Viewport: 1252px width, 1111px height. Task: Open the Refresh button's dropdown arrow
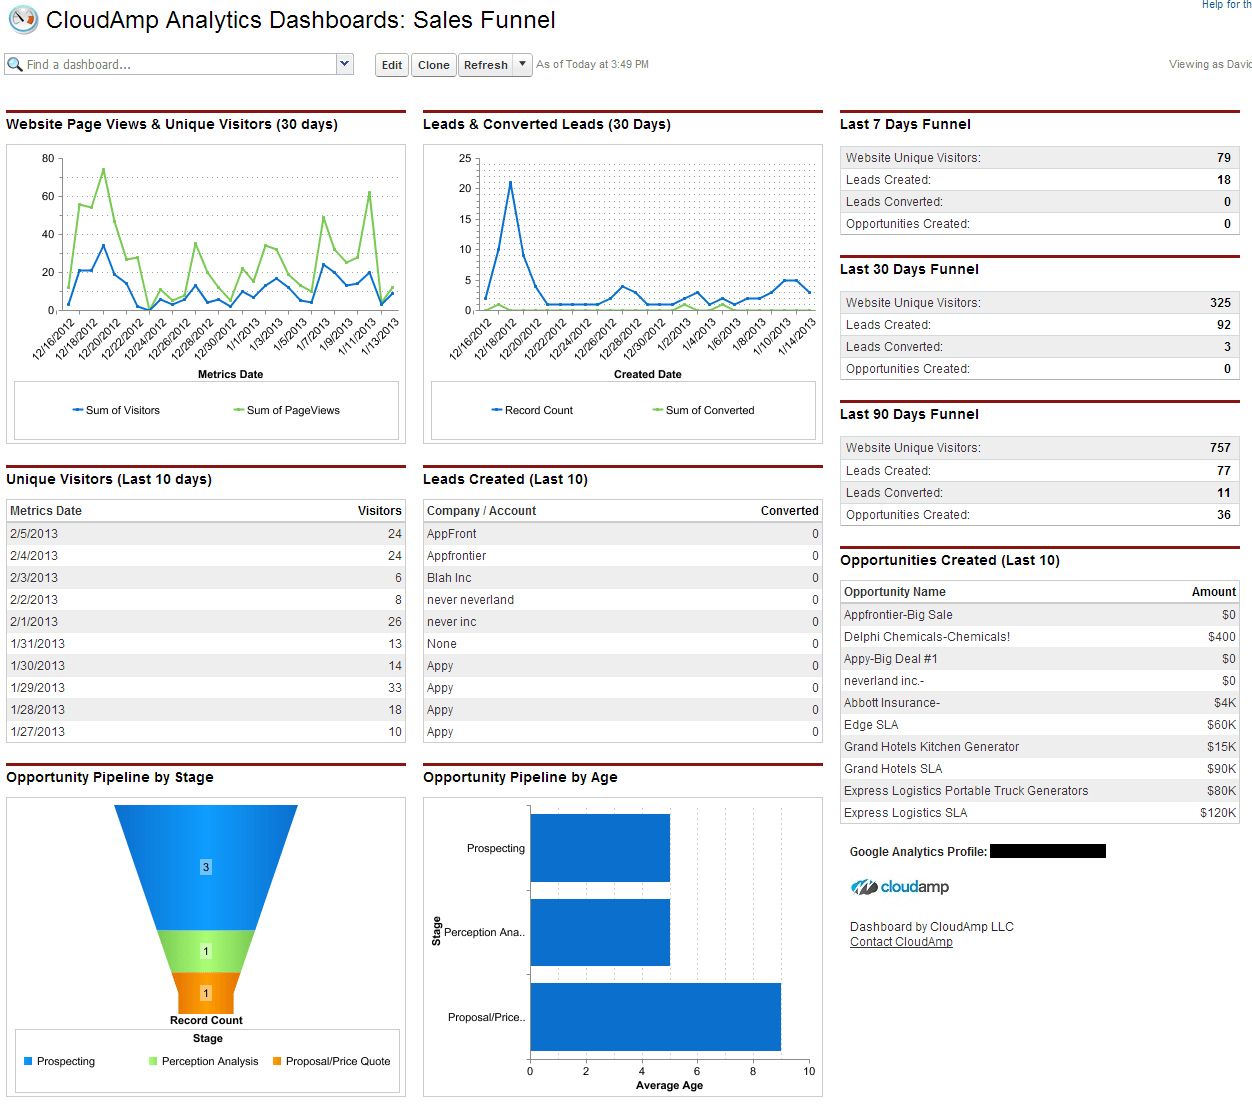point(522,64)
